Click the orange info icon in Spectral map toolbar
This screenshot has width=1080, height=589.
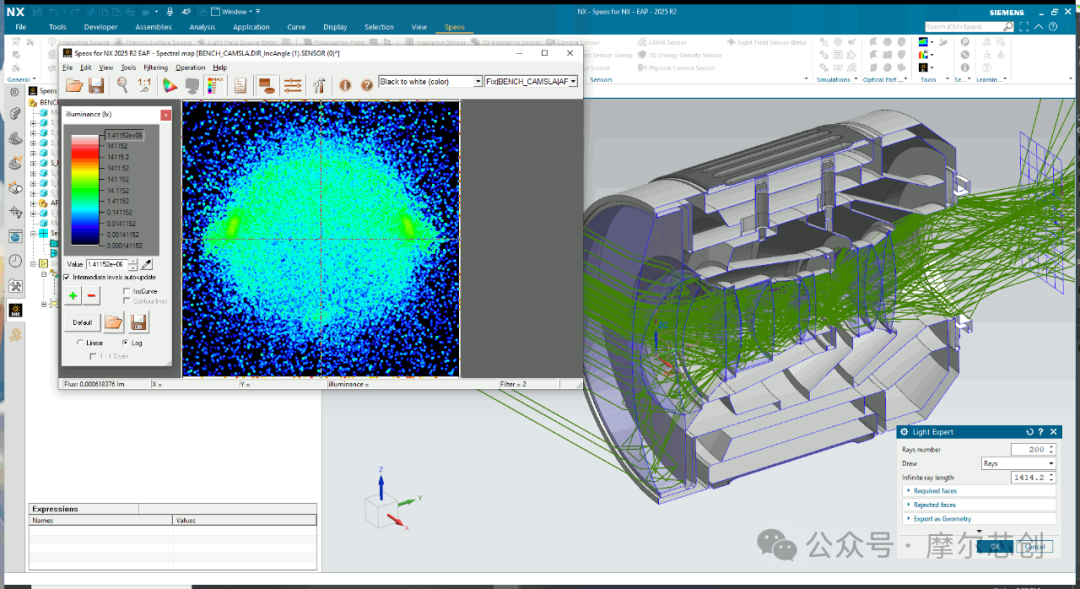(345, 85)
